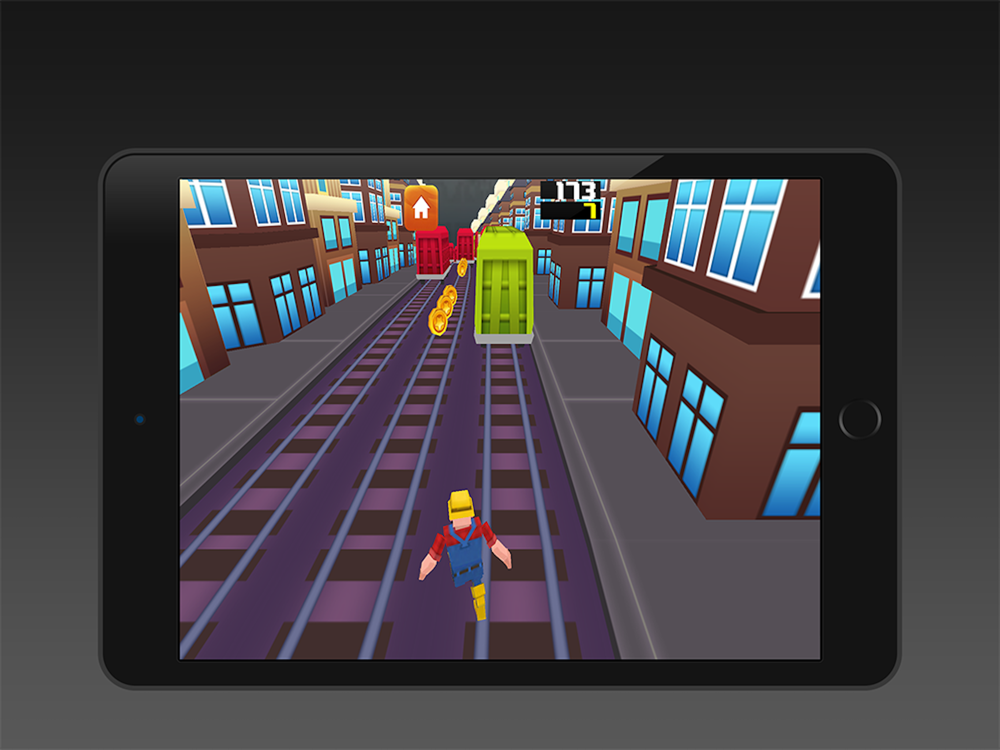Click the yellow coin count 7
Image resolution: width=1000 pixels, height=750 pixels.
point(592,210)
